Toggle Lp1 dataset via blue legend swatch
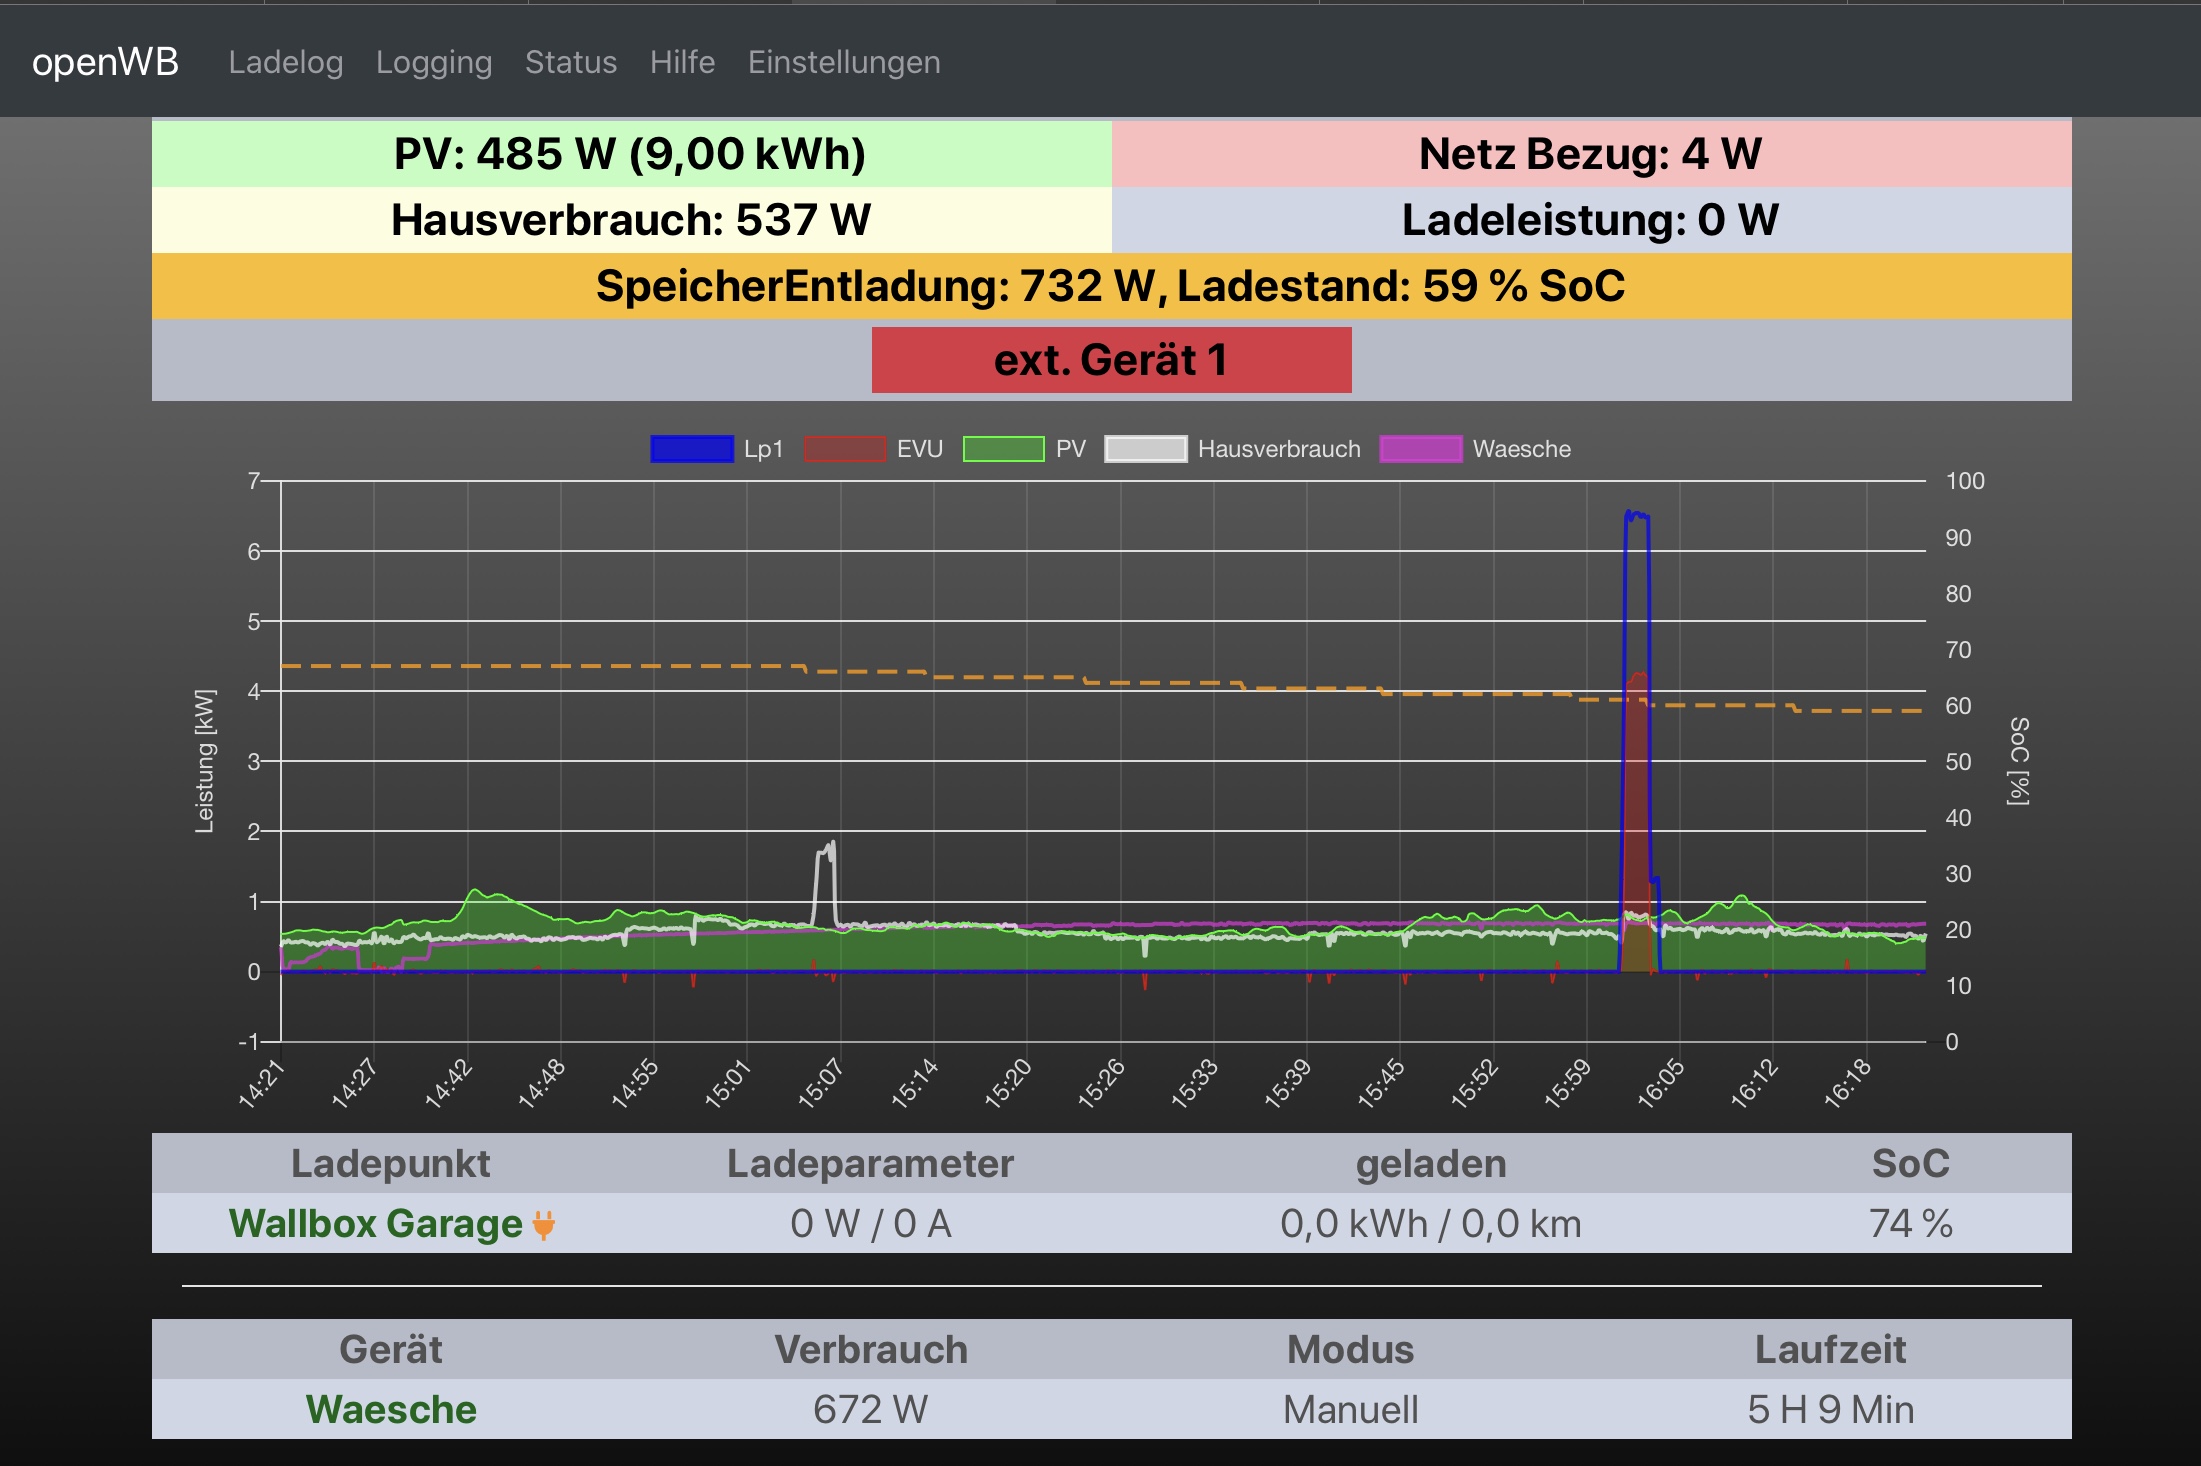This screenshot has height=1466, width=2201. pos(691,449)
